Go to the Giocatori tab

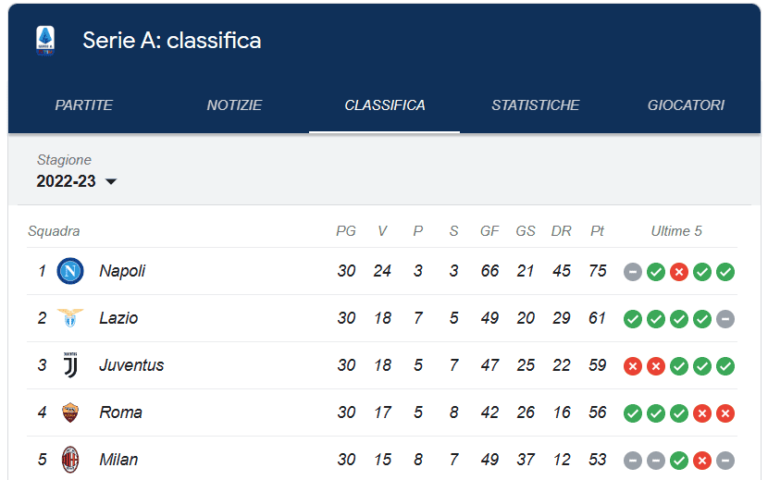click(686, 105)
